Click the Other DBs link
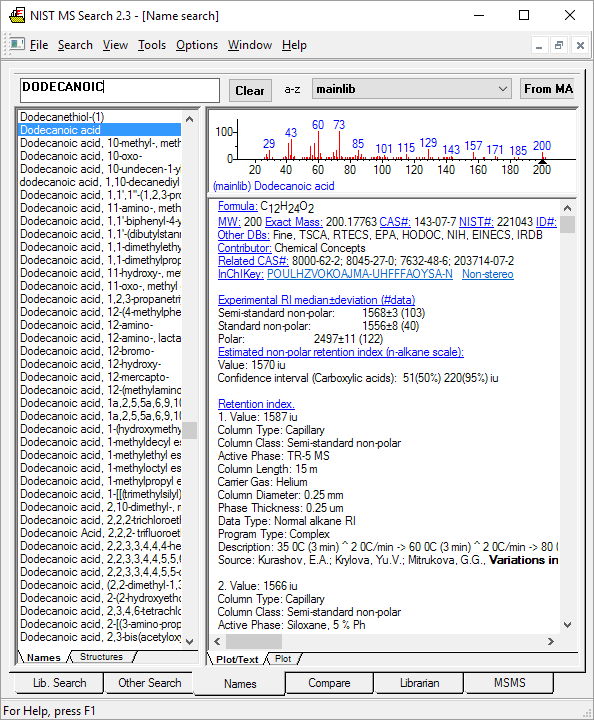Image resolution: width=594 pixels, height=720 pixels. click(x=244, y=235)
